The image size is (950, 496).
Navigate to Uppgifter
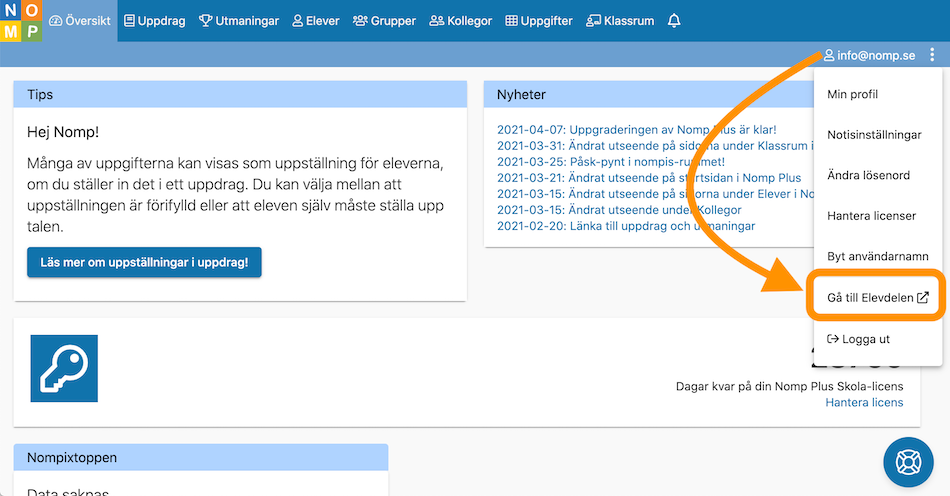click(539, 21)
